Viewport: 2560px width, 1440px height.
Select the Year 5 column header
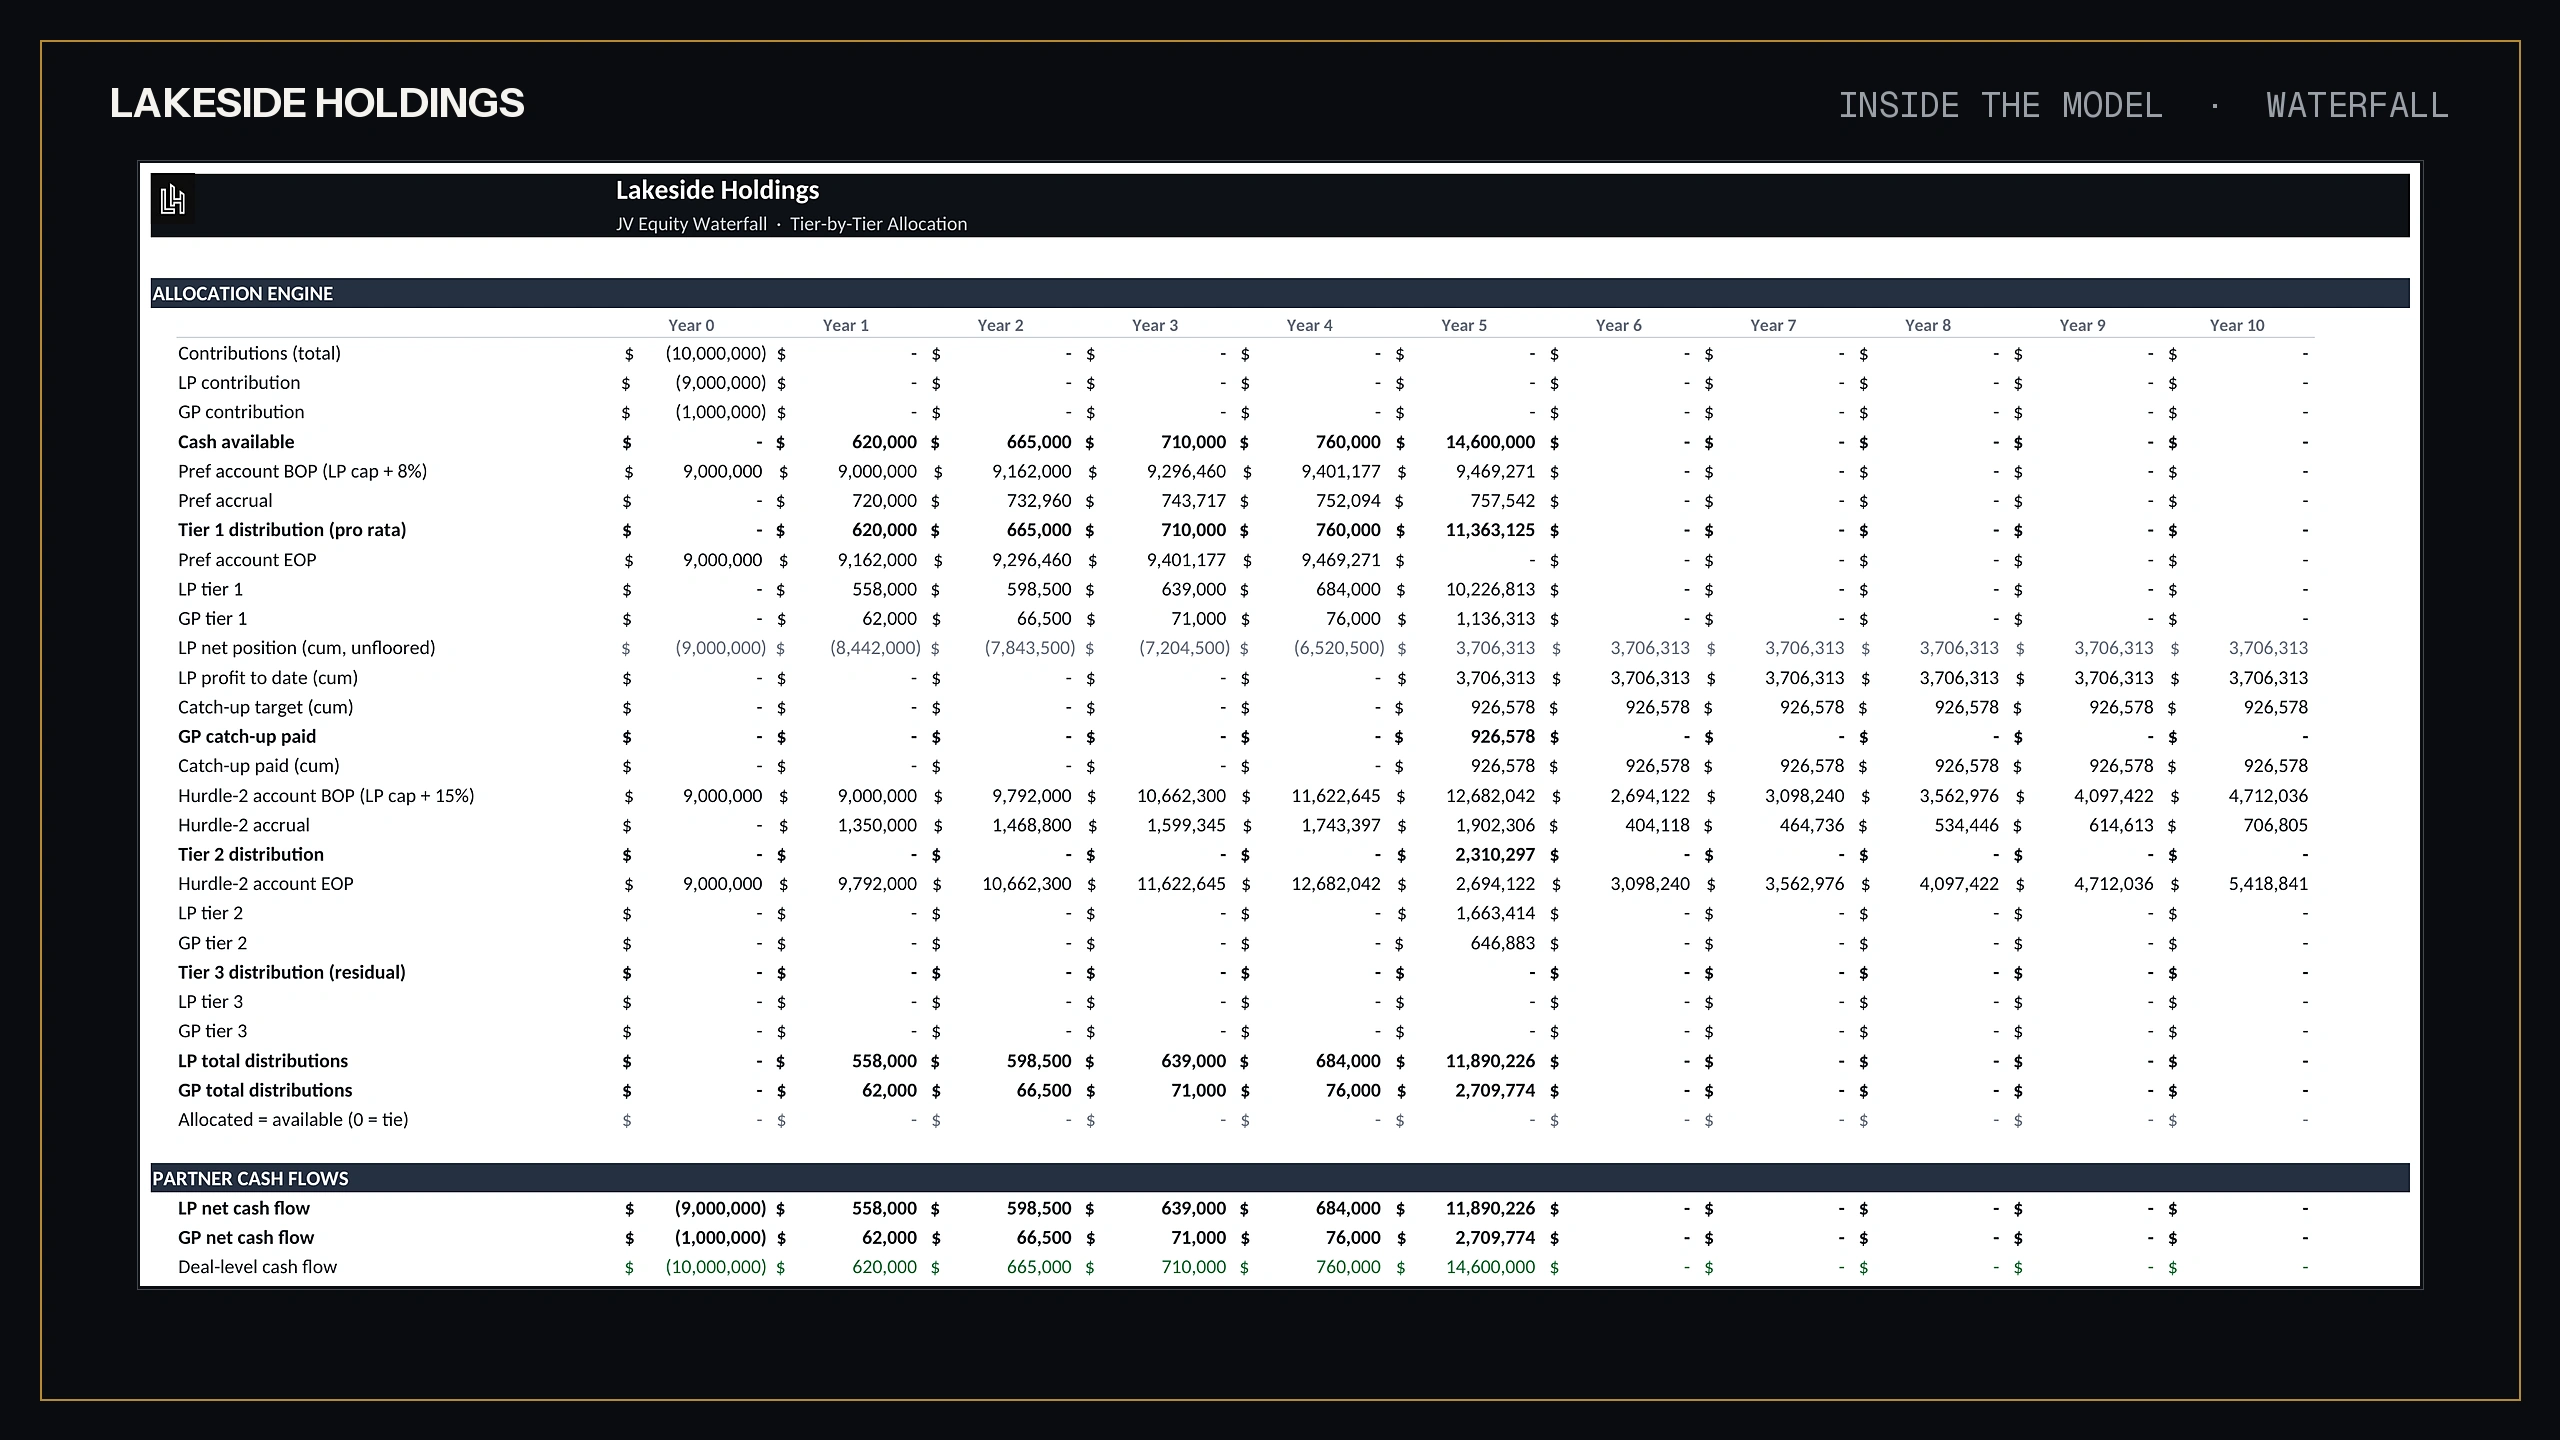1464,325
